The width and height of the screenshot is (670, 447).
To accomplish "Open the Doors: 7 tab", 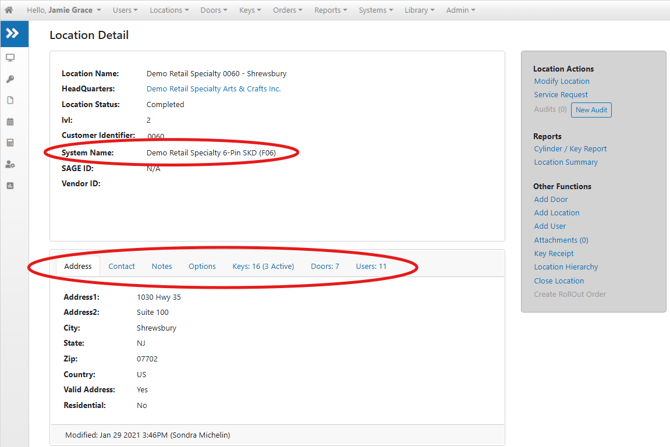I will tap(324, 266).
